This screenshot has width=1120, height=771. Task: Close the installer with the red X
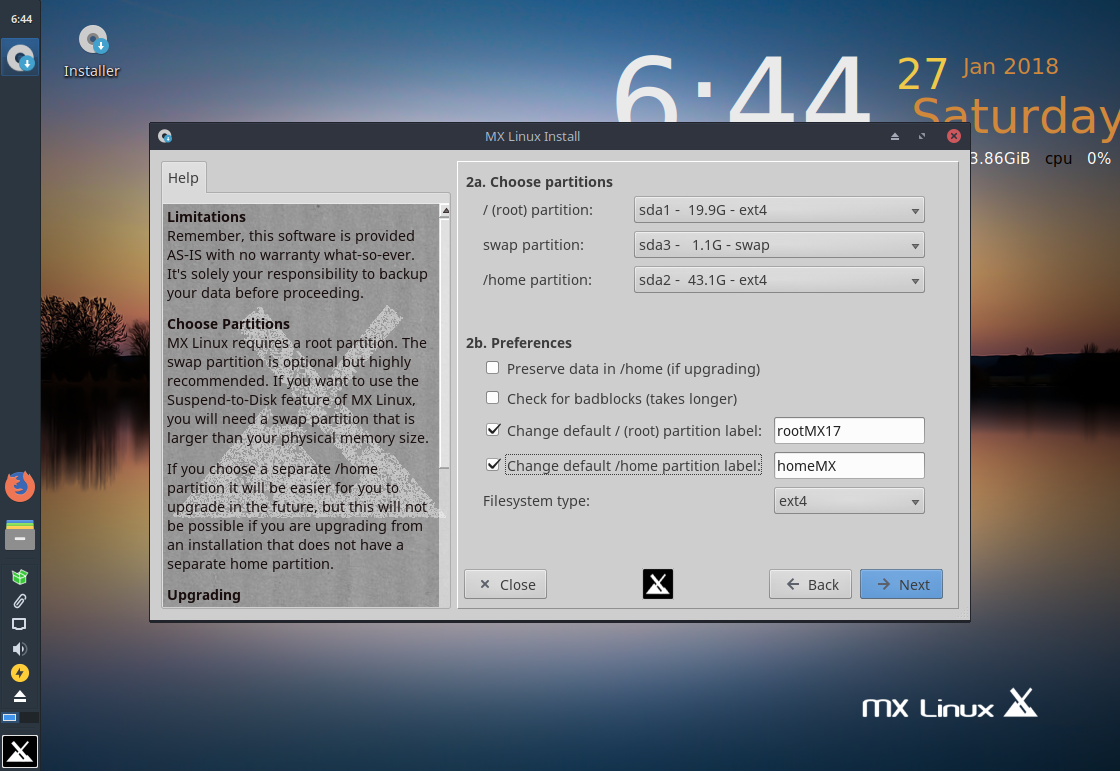click(954, 136)
